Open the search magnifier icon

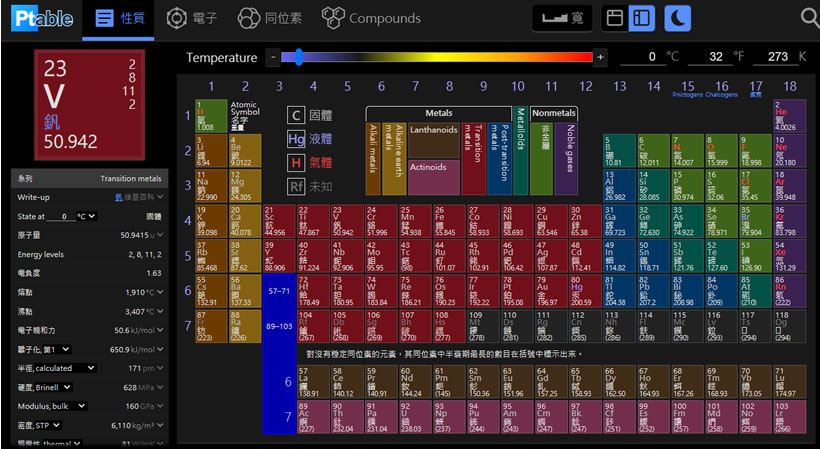(808, 18)
